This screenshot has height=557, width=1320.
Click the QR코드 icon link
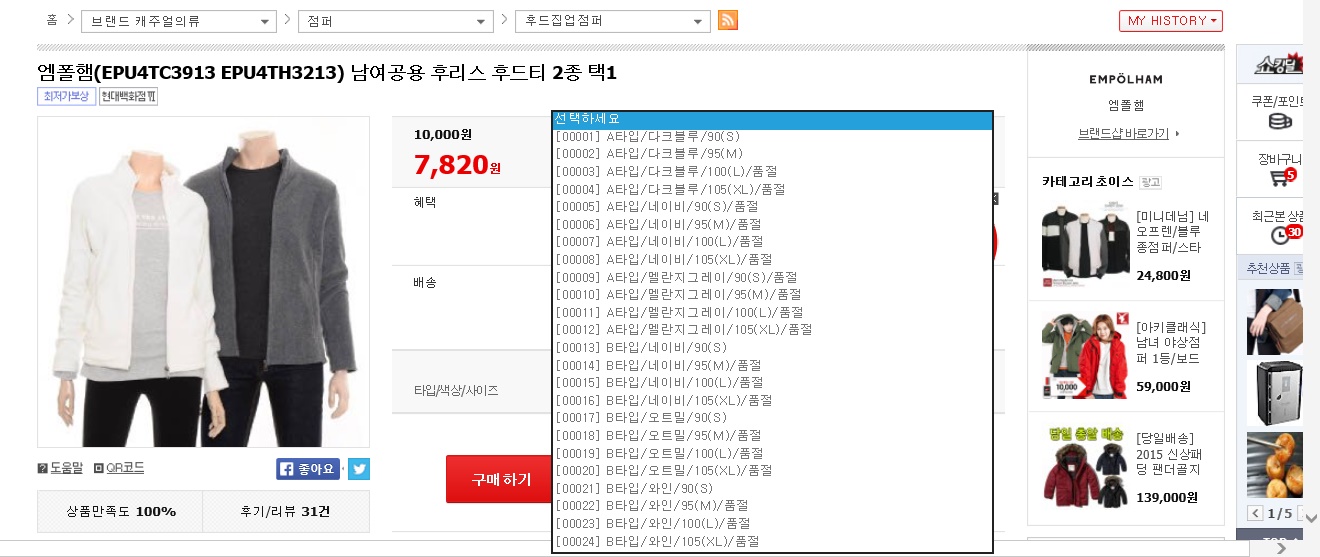coord(98,468)
